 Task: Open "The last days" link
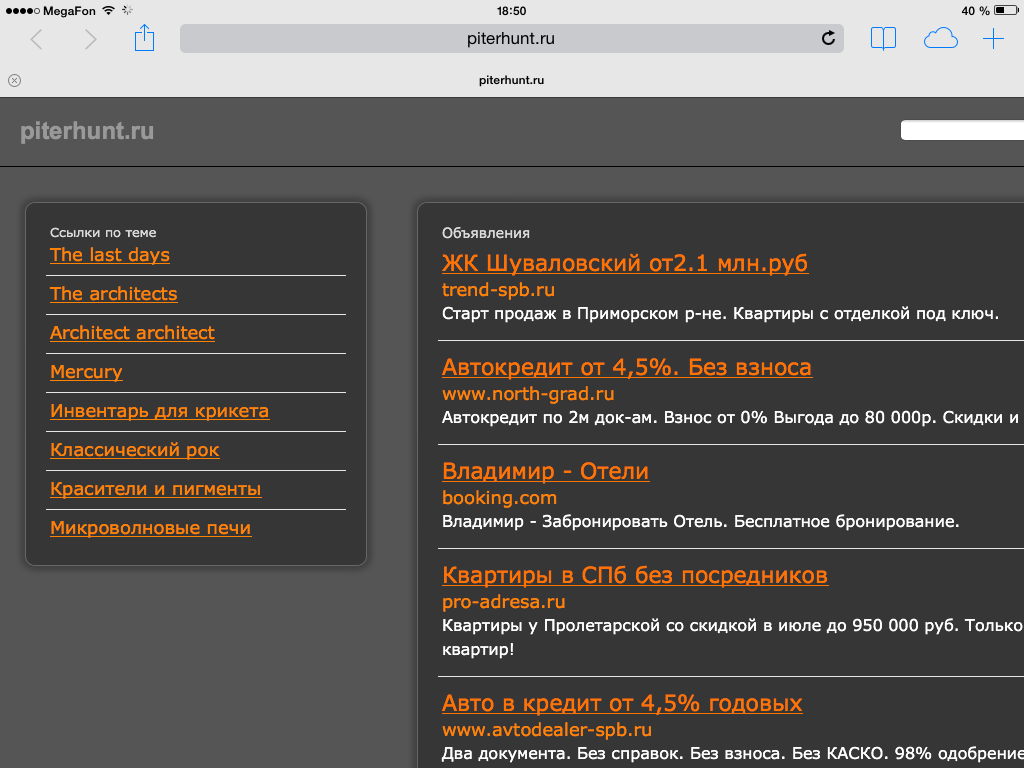110,255
